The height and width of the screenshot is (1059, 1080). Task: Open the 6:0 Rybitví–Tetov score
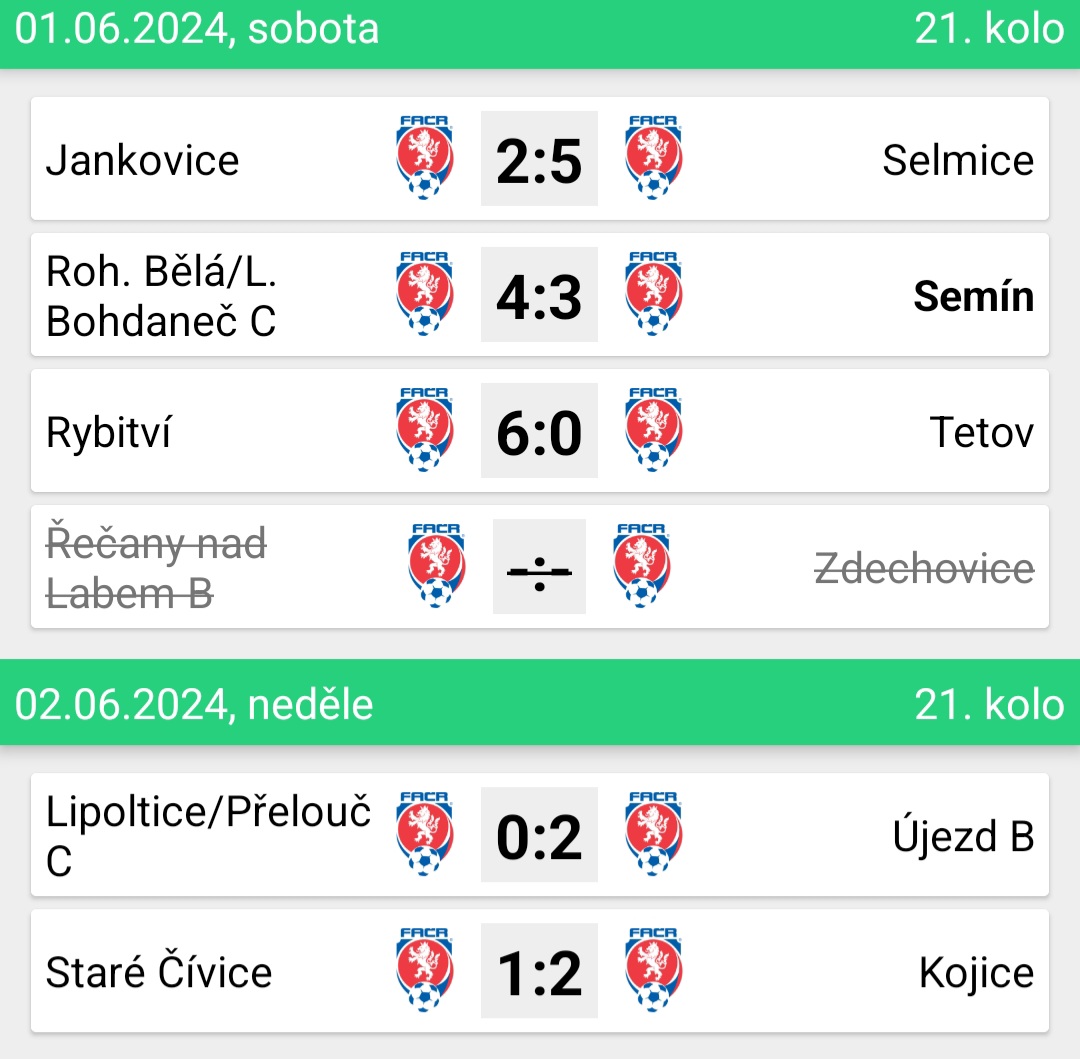pyautogui.click(x=539, y=430)
